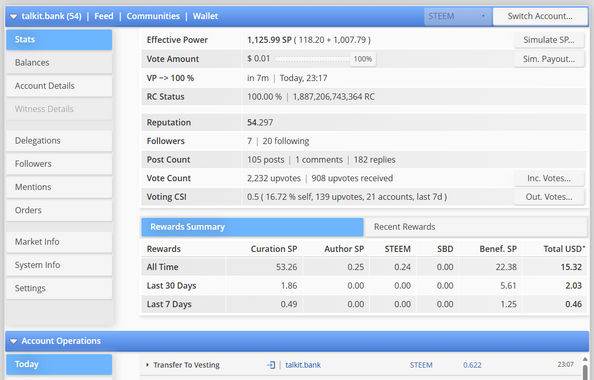Open Simulate SP dialog
The image size is (594, 380).
[x=549, y=40]
